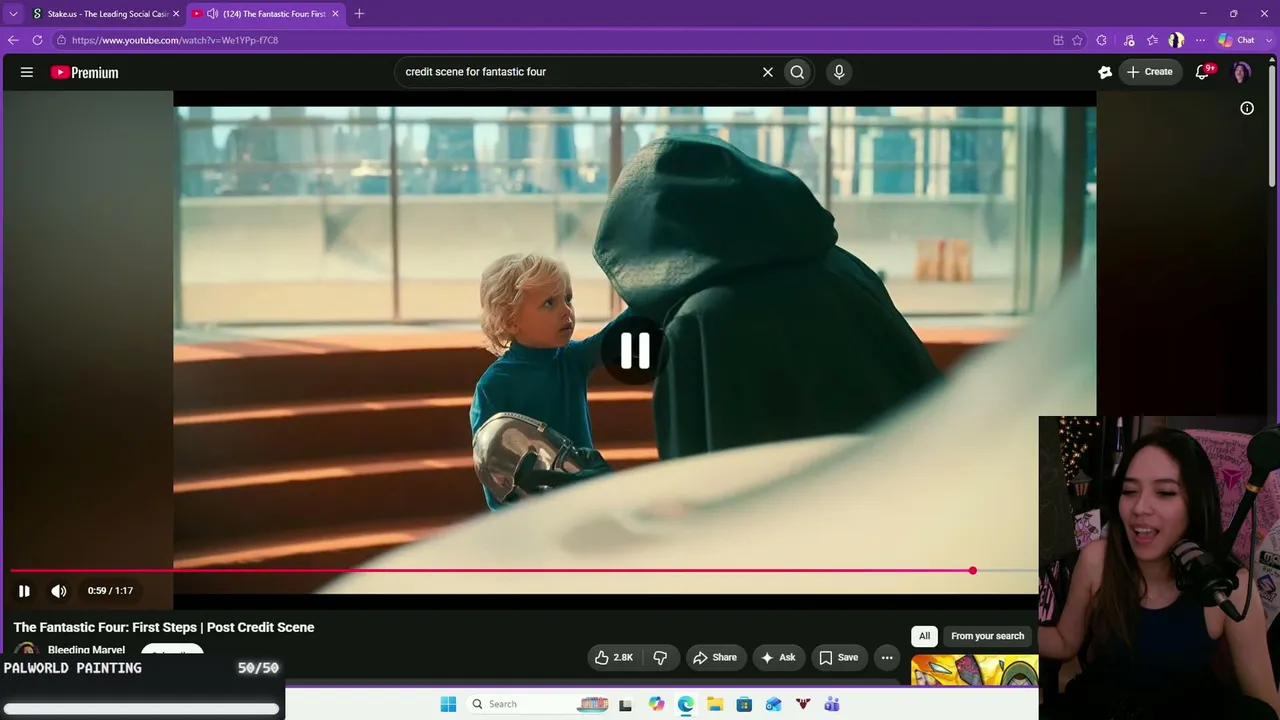Show video info card icon
The height and width of the screenshot is (720, 1280).
[1247, 108]
